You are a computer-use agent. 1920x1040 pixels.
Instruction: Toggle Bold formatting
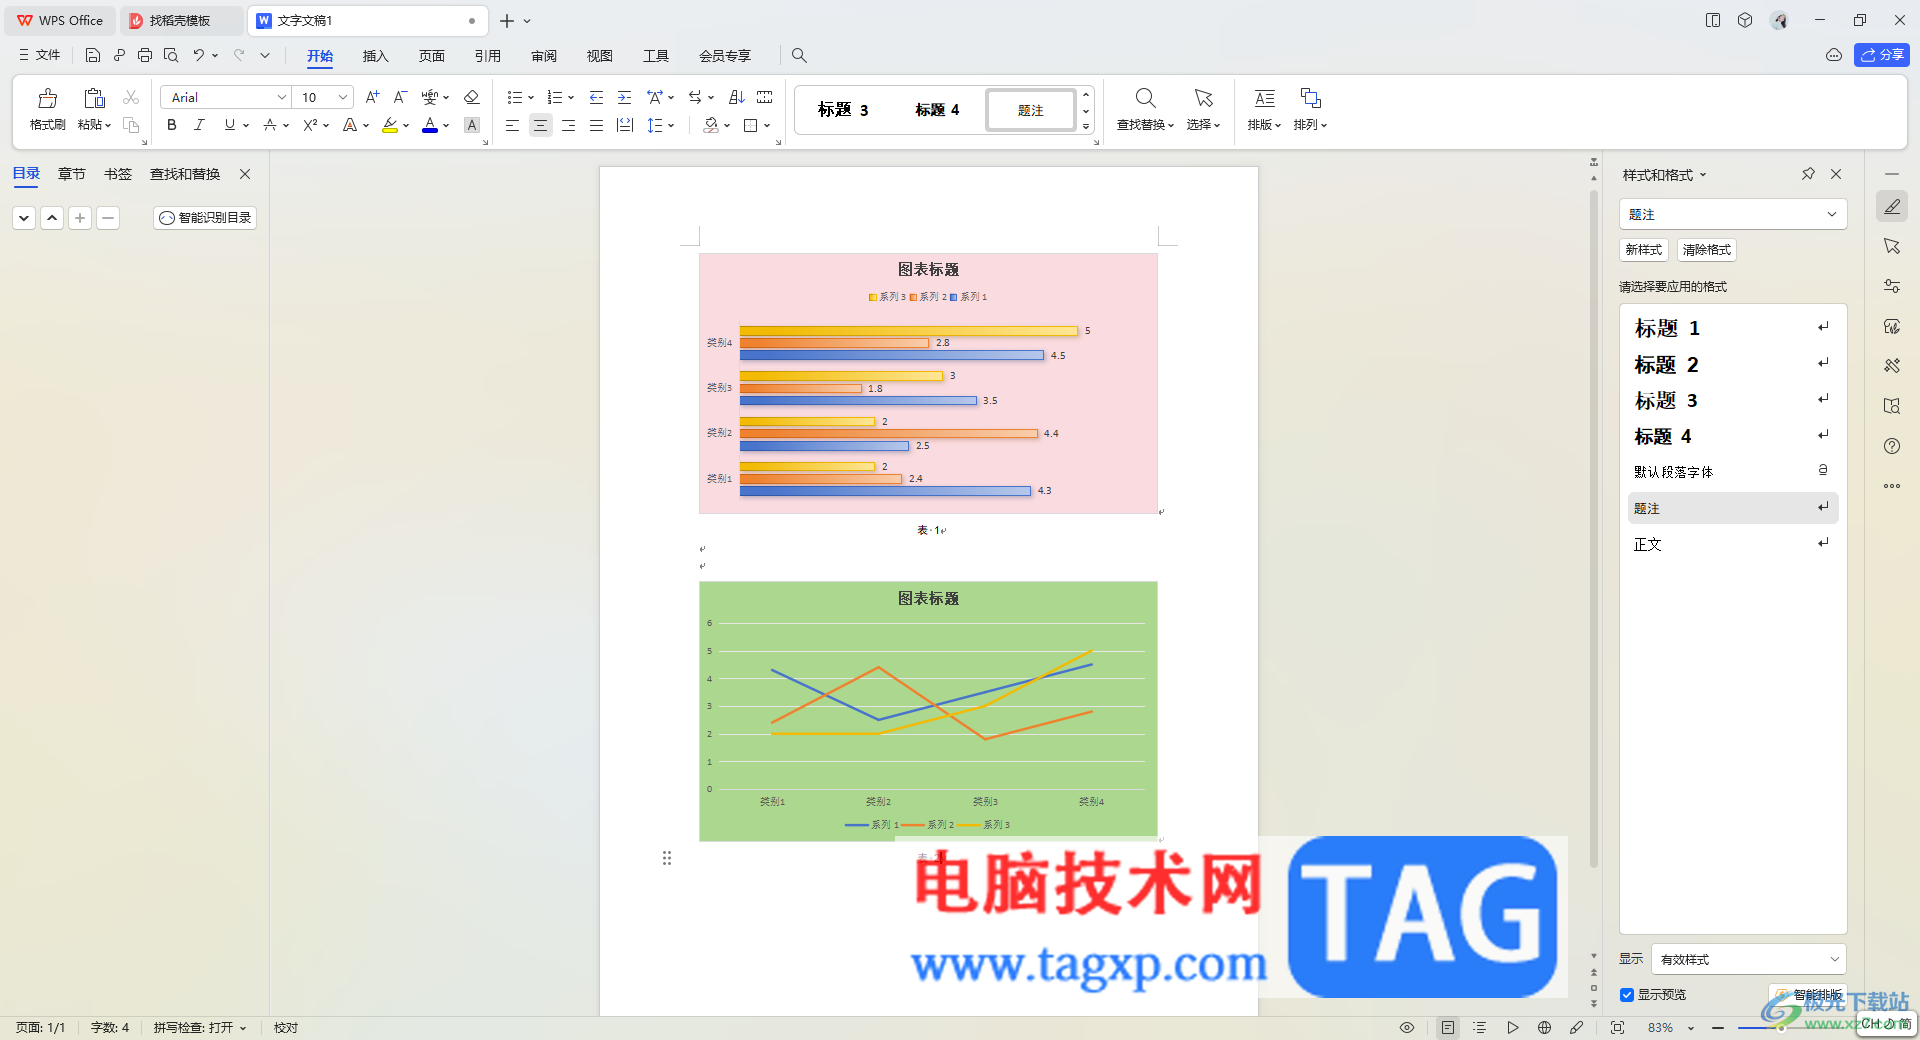[172, 125]
